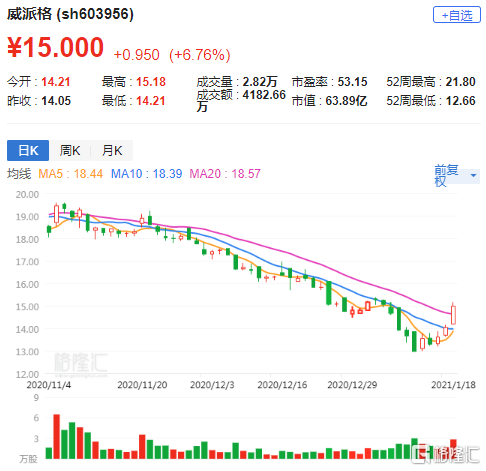Click the change value +0.950
This screenshot has width=486, height=471.
click(137, 55)
